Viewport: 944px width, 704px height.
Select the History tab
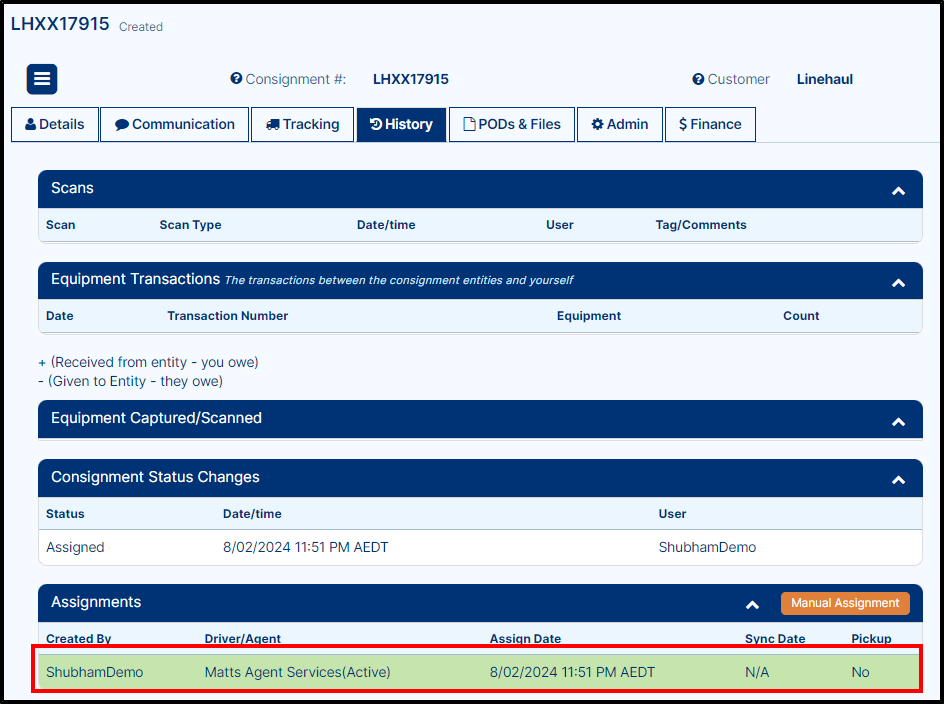click(x=401, y=125)
